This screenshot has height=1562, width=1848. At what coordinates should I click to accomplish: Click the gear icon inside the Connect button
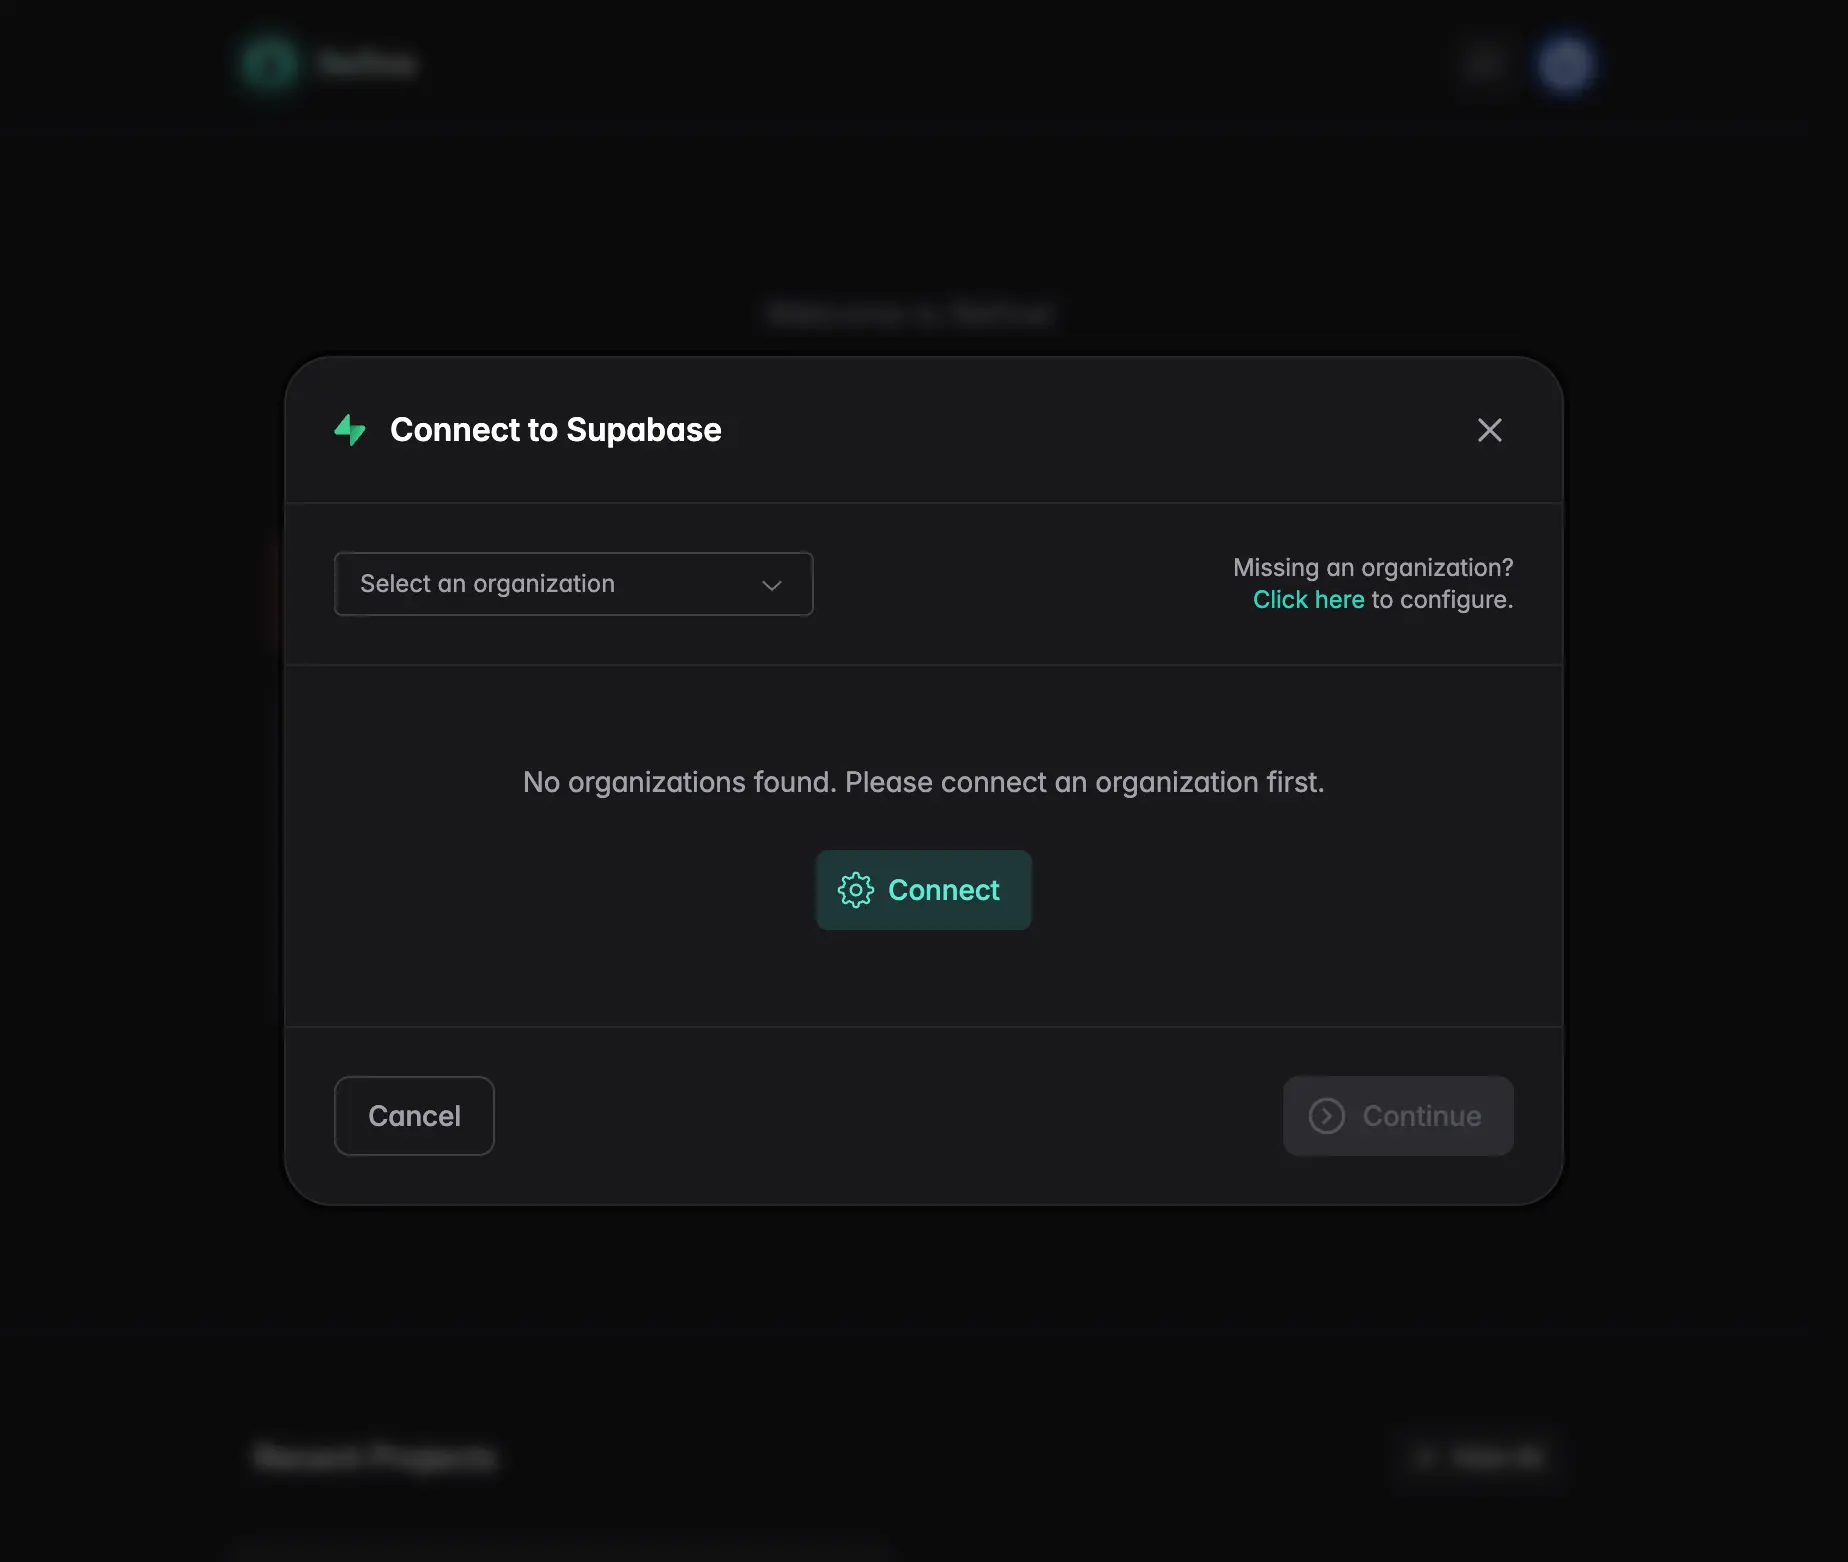pyautogui.click(x=856, y=890)
